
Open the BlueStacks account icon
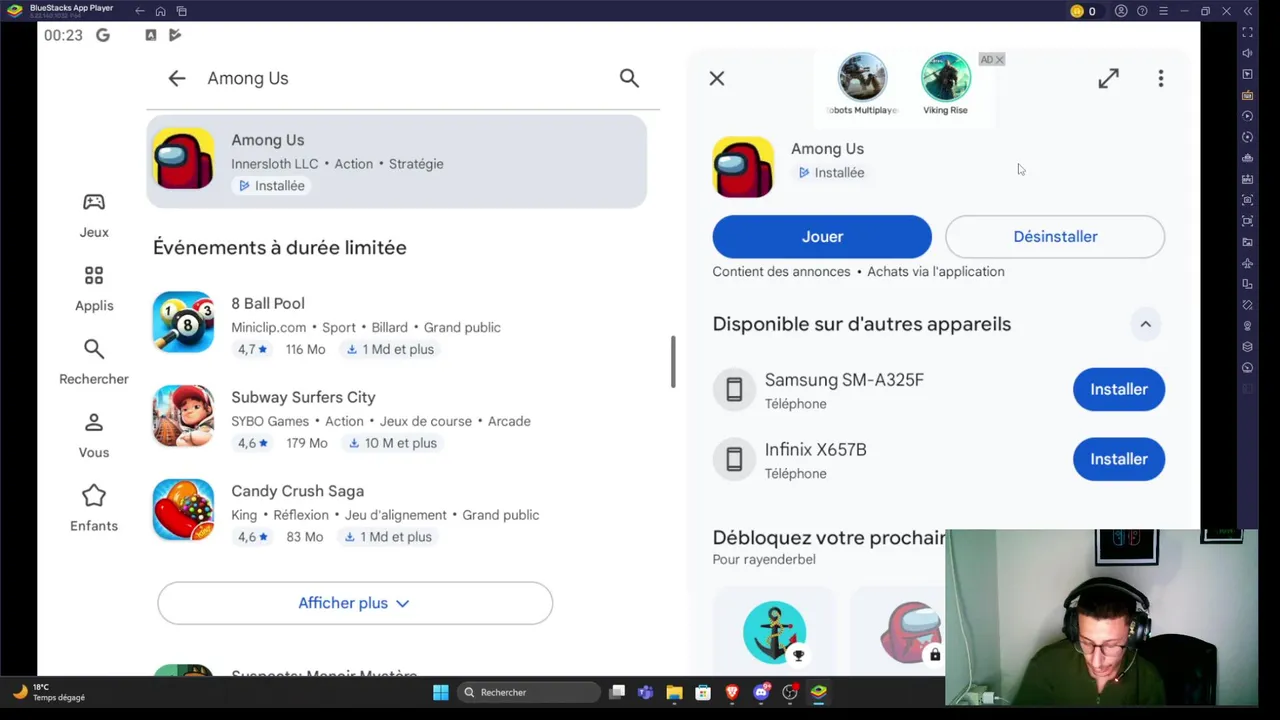(1121, 11)
